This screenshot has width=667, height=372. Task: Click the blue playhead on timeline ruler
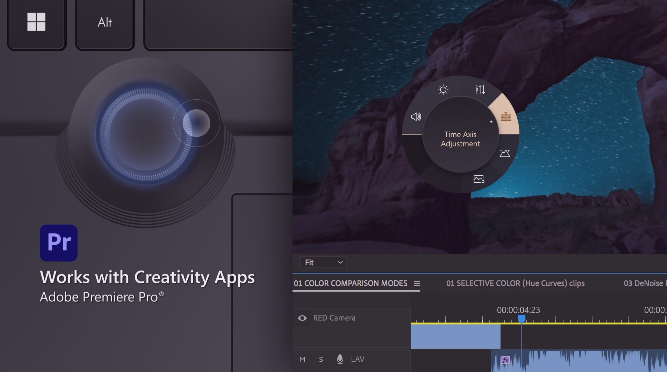521,319
